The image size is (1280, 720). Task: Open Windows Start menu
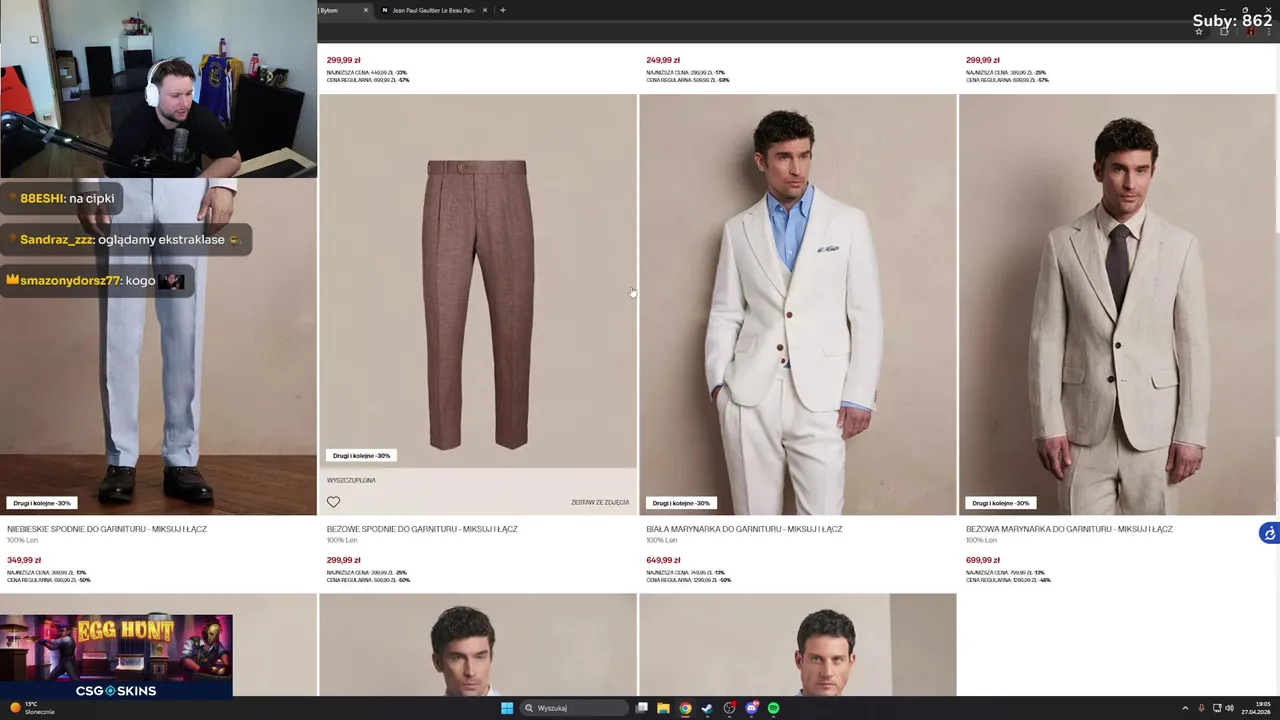(x=507, y=708)
